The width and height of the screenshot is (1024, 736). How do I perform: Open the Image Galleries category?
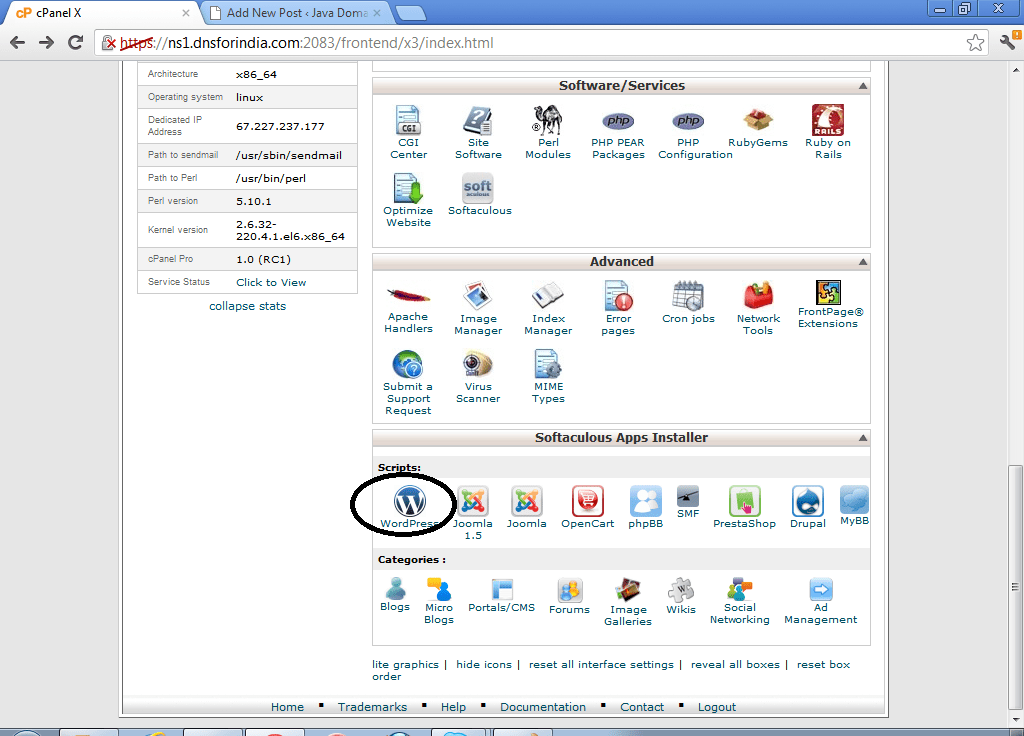[628, 603]
